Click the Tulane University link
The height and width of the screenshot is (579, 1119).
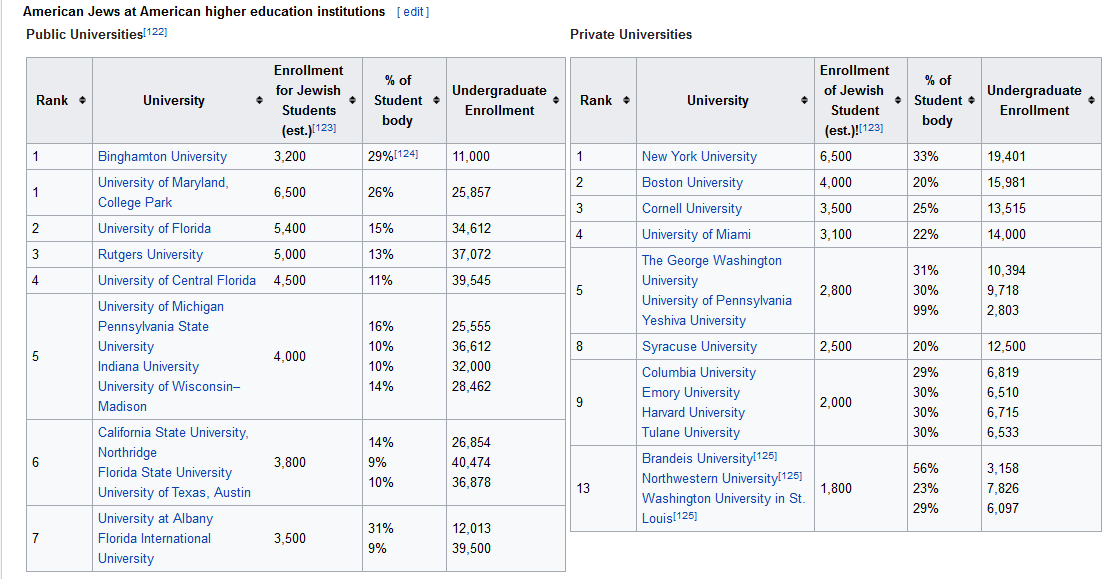690,433
